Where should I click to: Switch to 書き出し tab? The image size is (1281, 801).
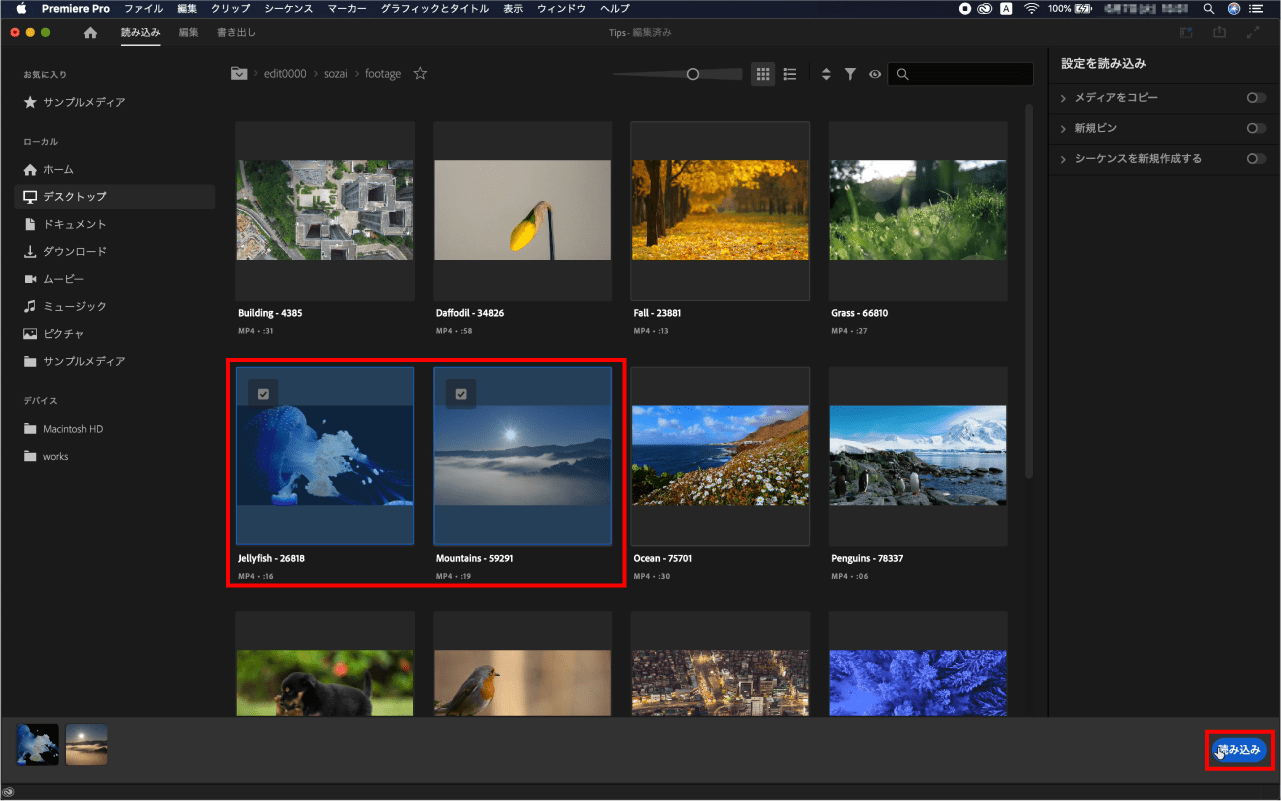pos(236,32)
